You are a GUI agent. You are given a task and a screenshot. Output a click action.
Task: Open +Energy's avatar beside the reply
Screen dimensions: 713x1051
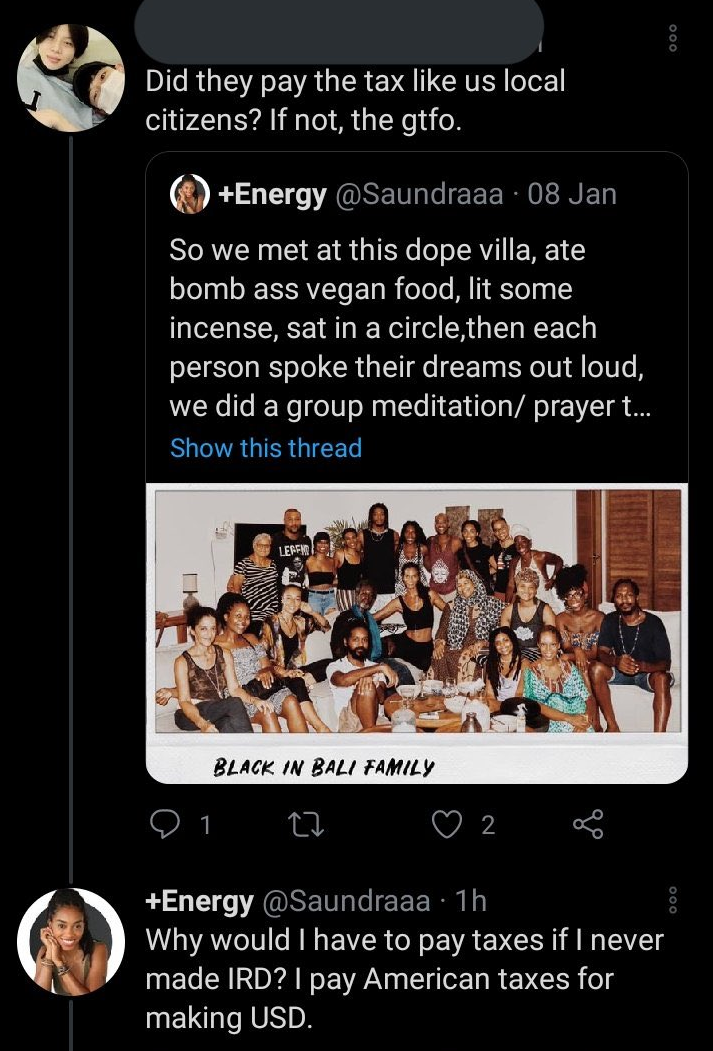coord(70,942)
